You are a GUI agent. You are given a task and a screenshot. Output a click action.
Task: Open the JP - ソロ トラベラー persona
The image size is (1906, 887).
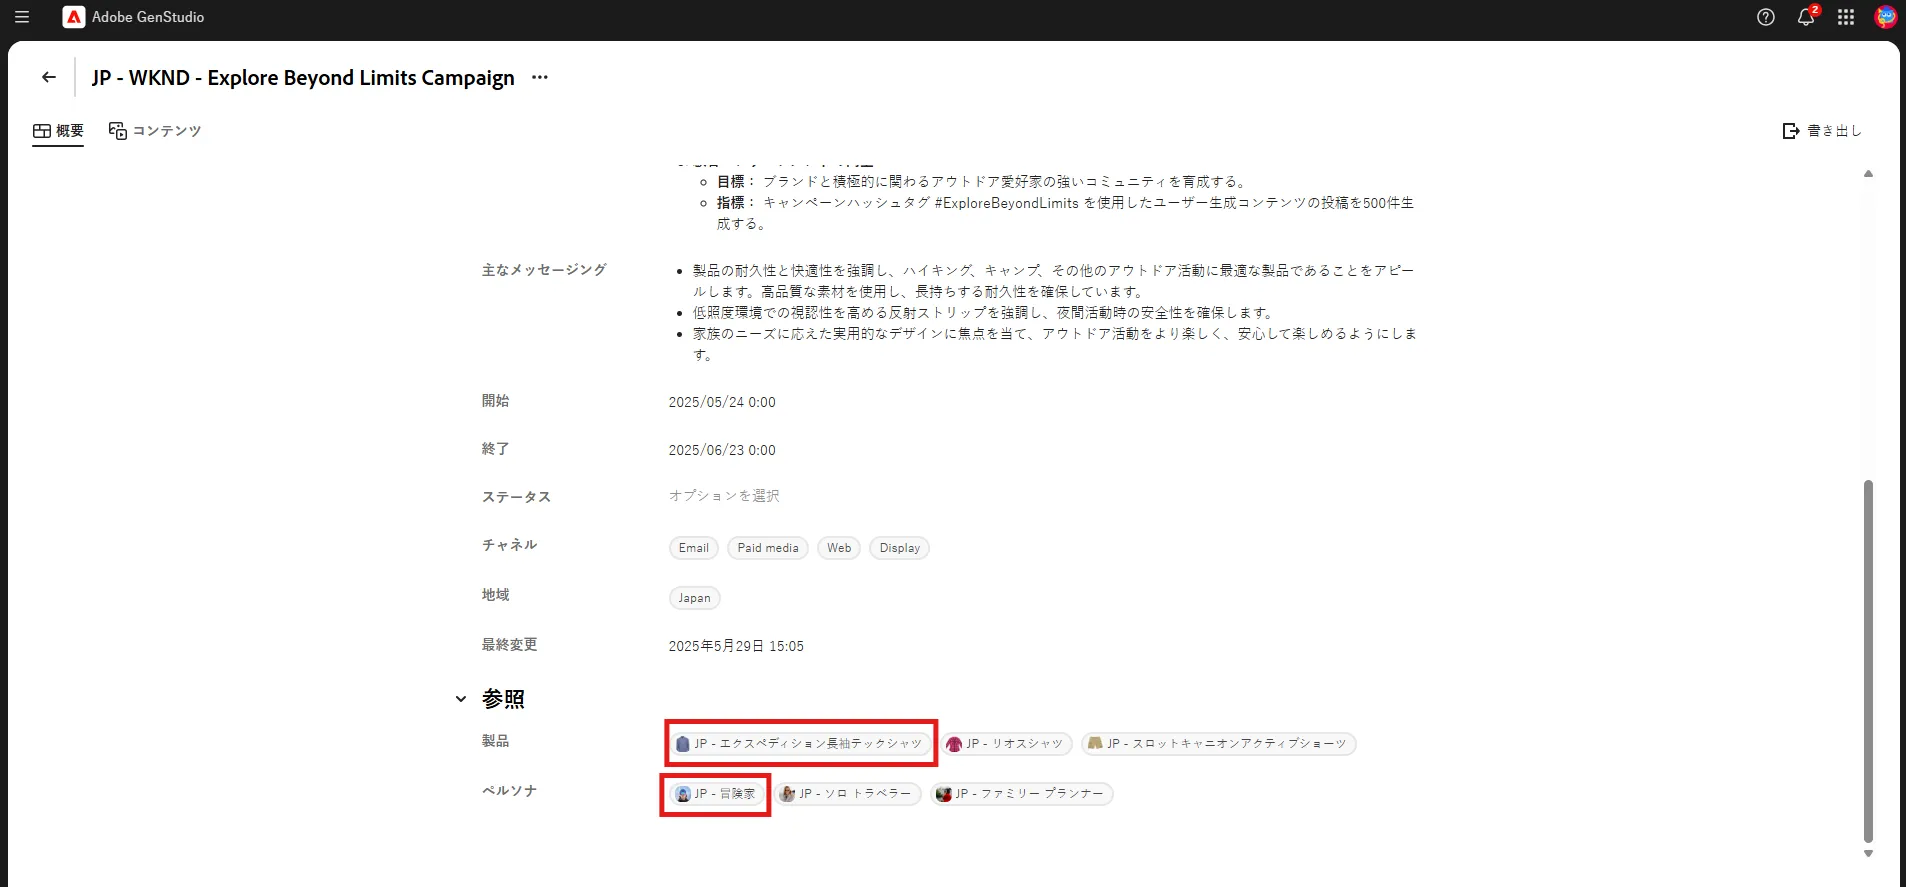[x=847, y=794]
